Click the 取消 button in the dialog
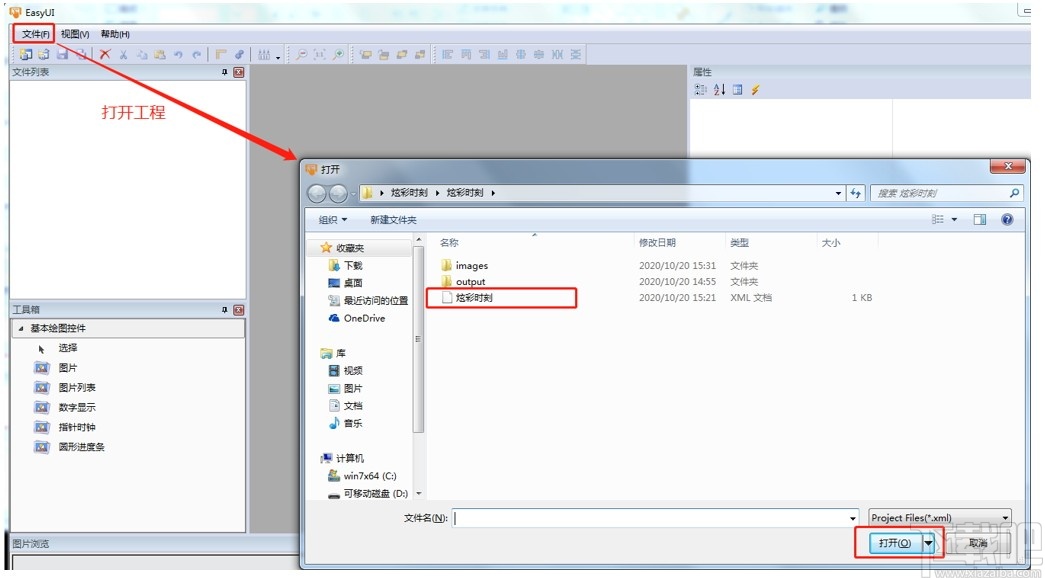Screen dimensions: 1045x578 [x=978, y=543]
